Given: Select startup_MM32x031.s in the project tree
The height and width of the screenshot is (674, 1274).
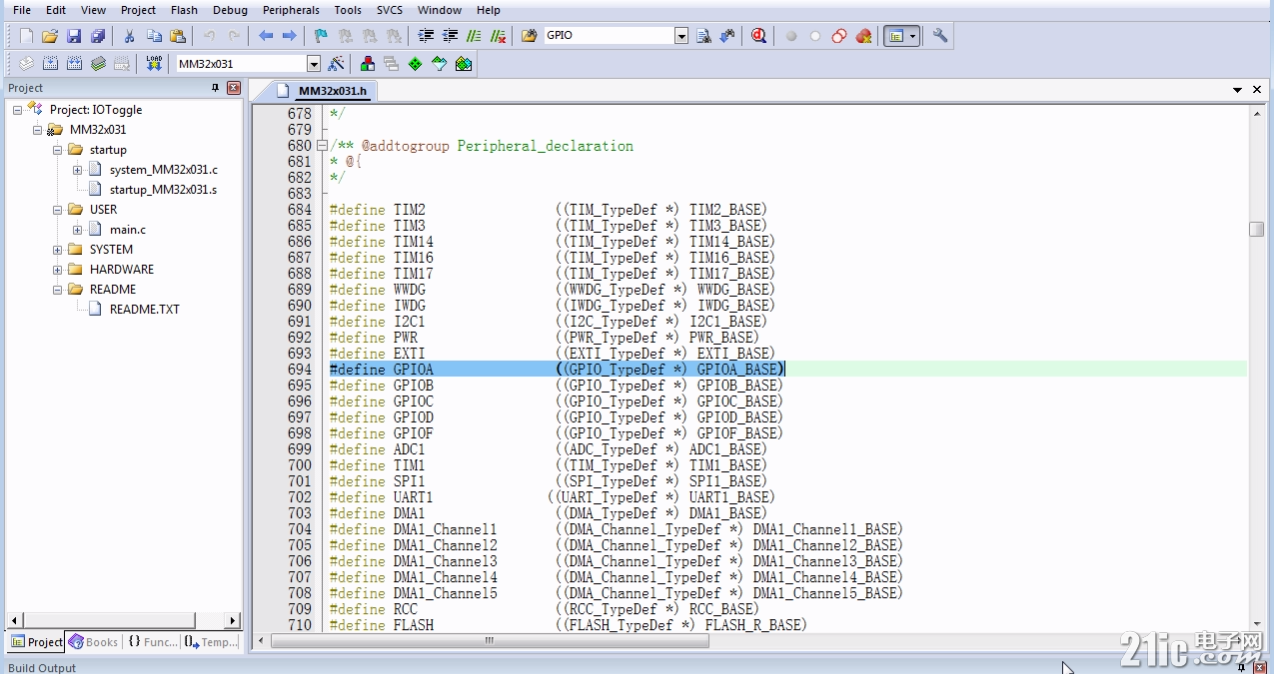Looking at the screenshot, I should [163, 190].
